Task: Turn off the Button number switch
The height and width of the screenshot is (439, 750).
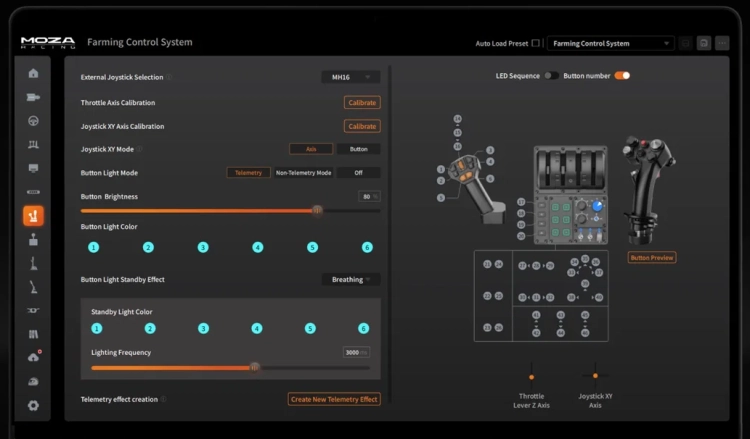Action: [x=622, y=76]
